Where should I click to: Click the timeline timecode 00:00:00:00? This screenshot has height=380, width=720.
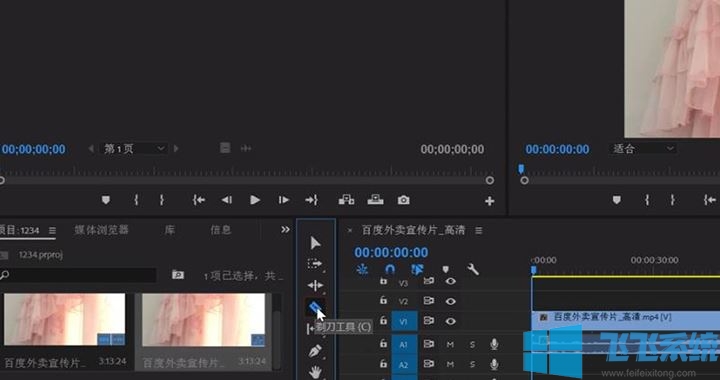[391, 252]
